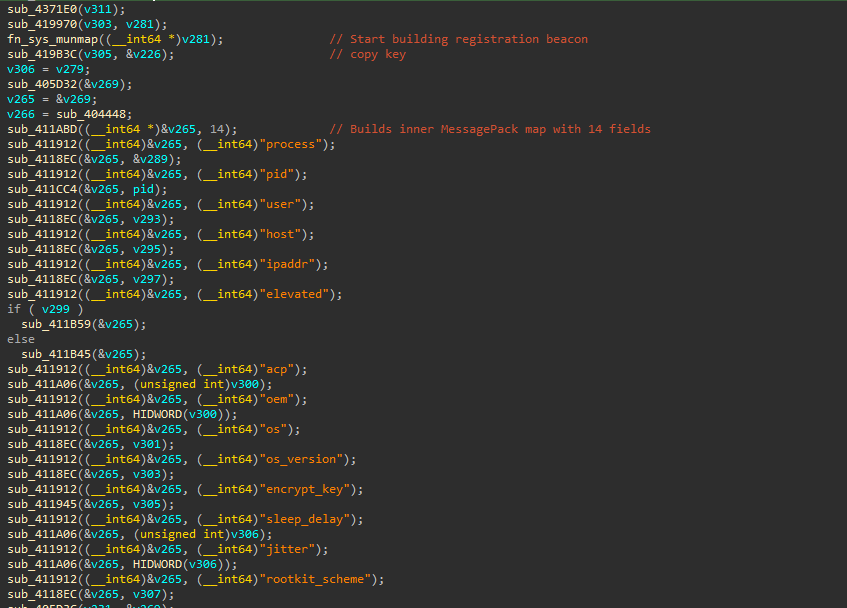Click the fn_sys_munmap function name
This screenshot has width=847, height=608.
point(52,39)
